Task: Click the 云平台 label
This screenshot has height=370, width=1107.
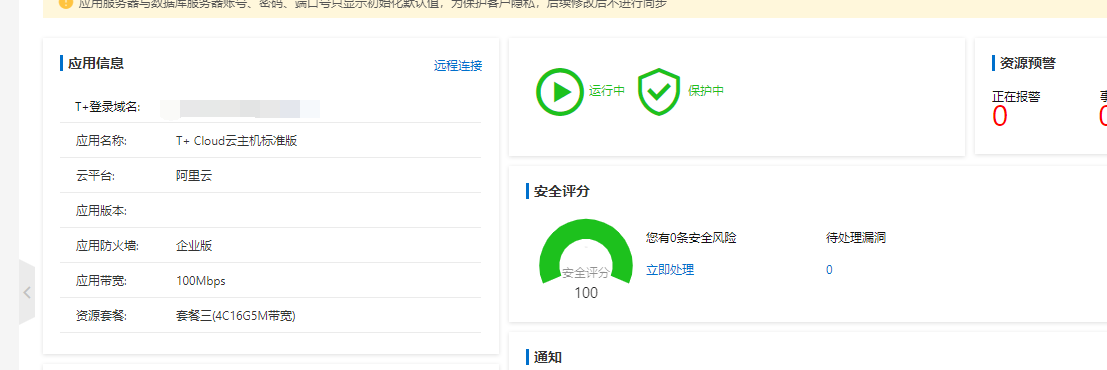Action: (95, 176)
